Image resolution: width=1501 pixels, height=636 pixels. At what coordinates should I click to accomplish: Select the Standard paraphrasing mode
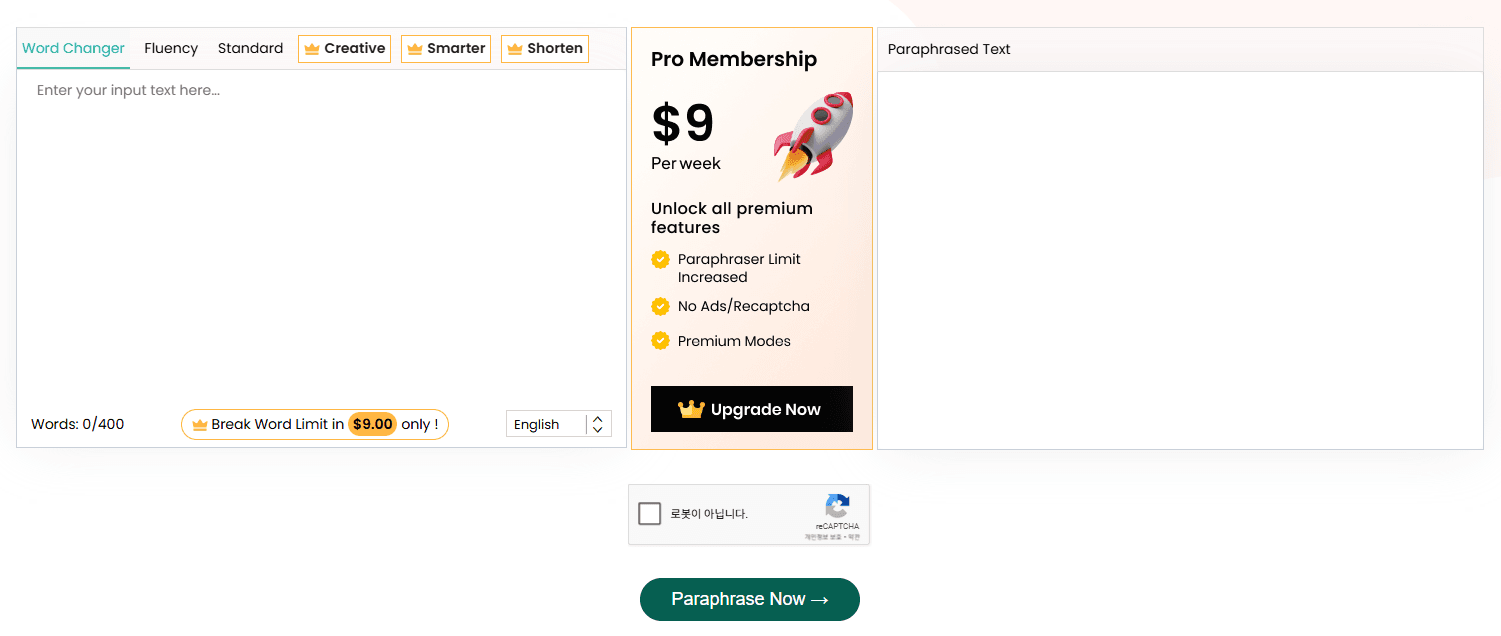point(250,48)
